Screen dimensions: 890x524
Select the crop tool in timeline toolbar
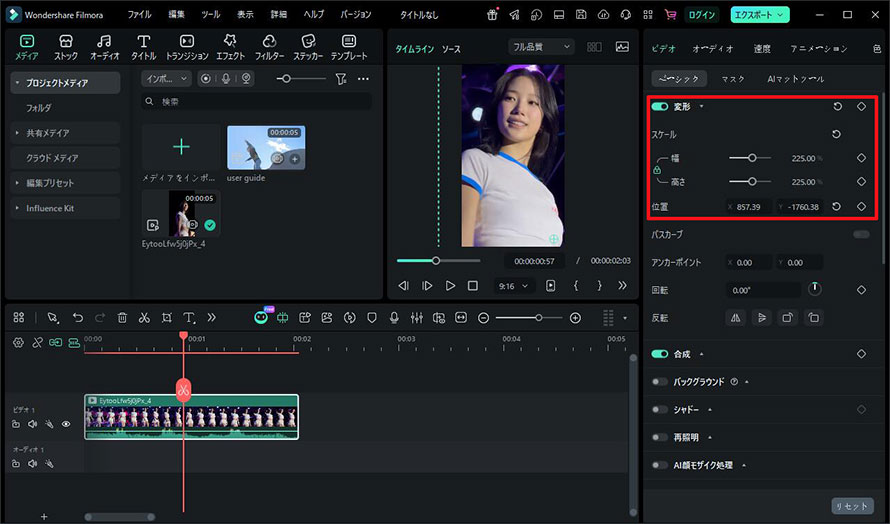[x=166, y=317]
